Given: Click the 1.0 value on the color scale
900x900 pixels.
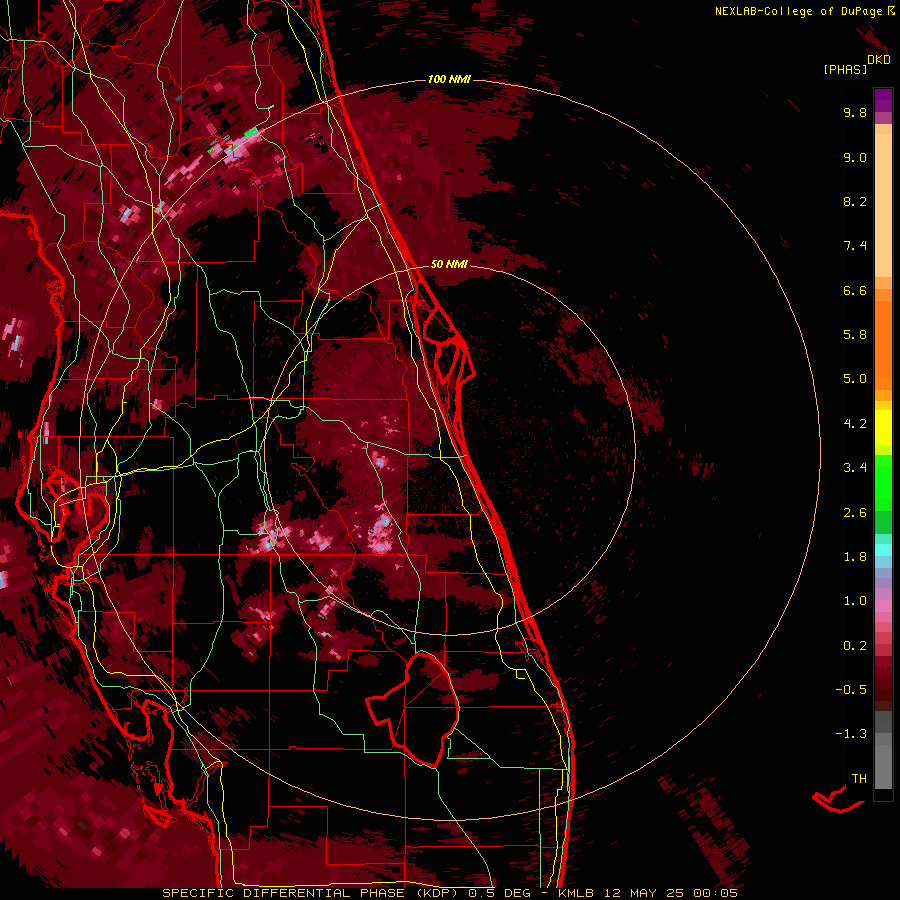Looking at the screenshot, I should tap(855, 601).
